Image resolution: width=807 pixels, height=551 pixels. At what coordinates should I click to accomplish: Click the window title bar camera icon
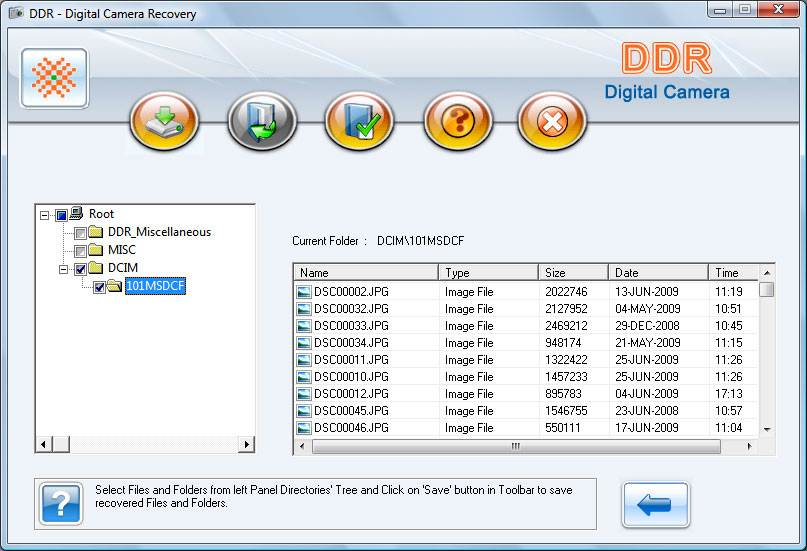click(x=16, y=13)
